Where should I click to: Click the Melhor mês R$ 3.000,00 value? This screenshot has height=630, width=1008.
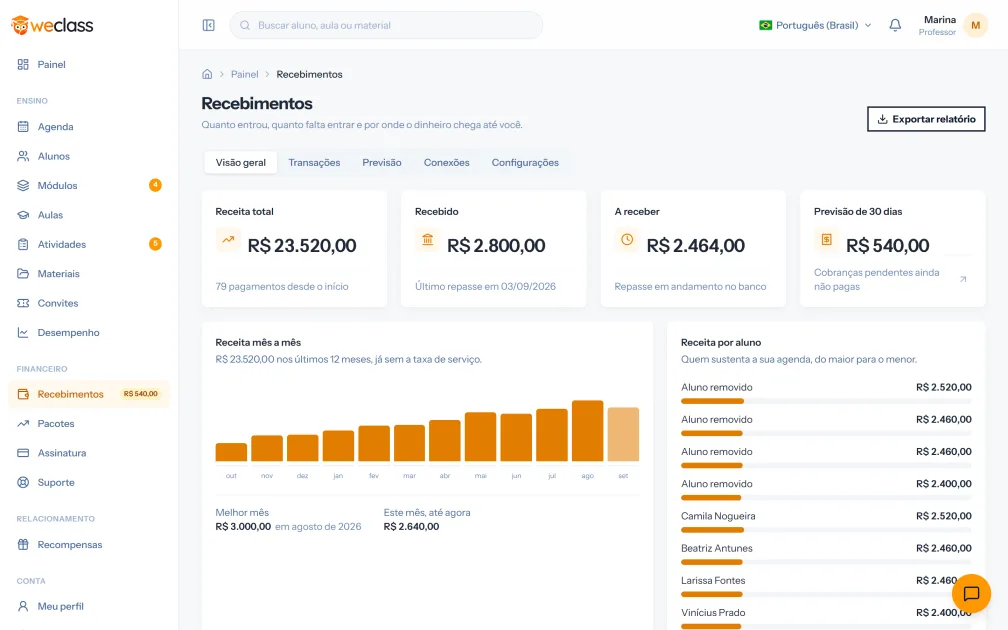click(243, 526)
